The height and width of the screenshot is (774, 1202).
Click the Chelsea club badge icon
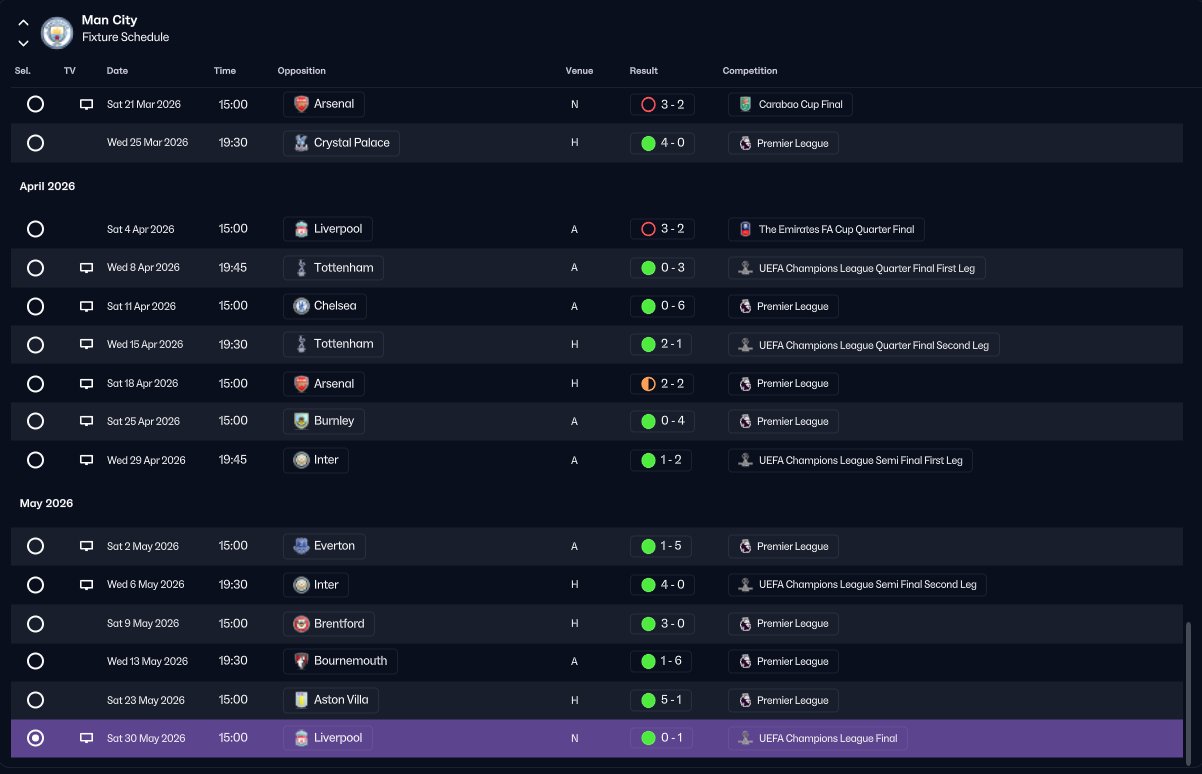301,306
